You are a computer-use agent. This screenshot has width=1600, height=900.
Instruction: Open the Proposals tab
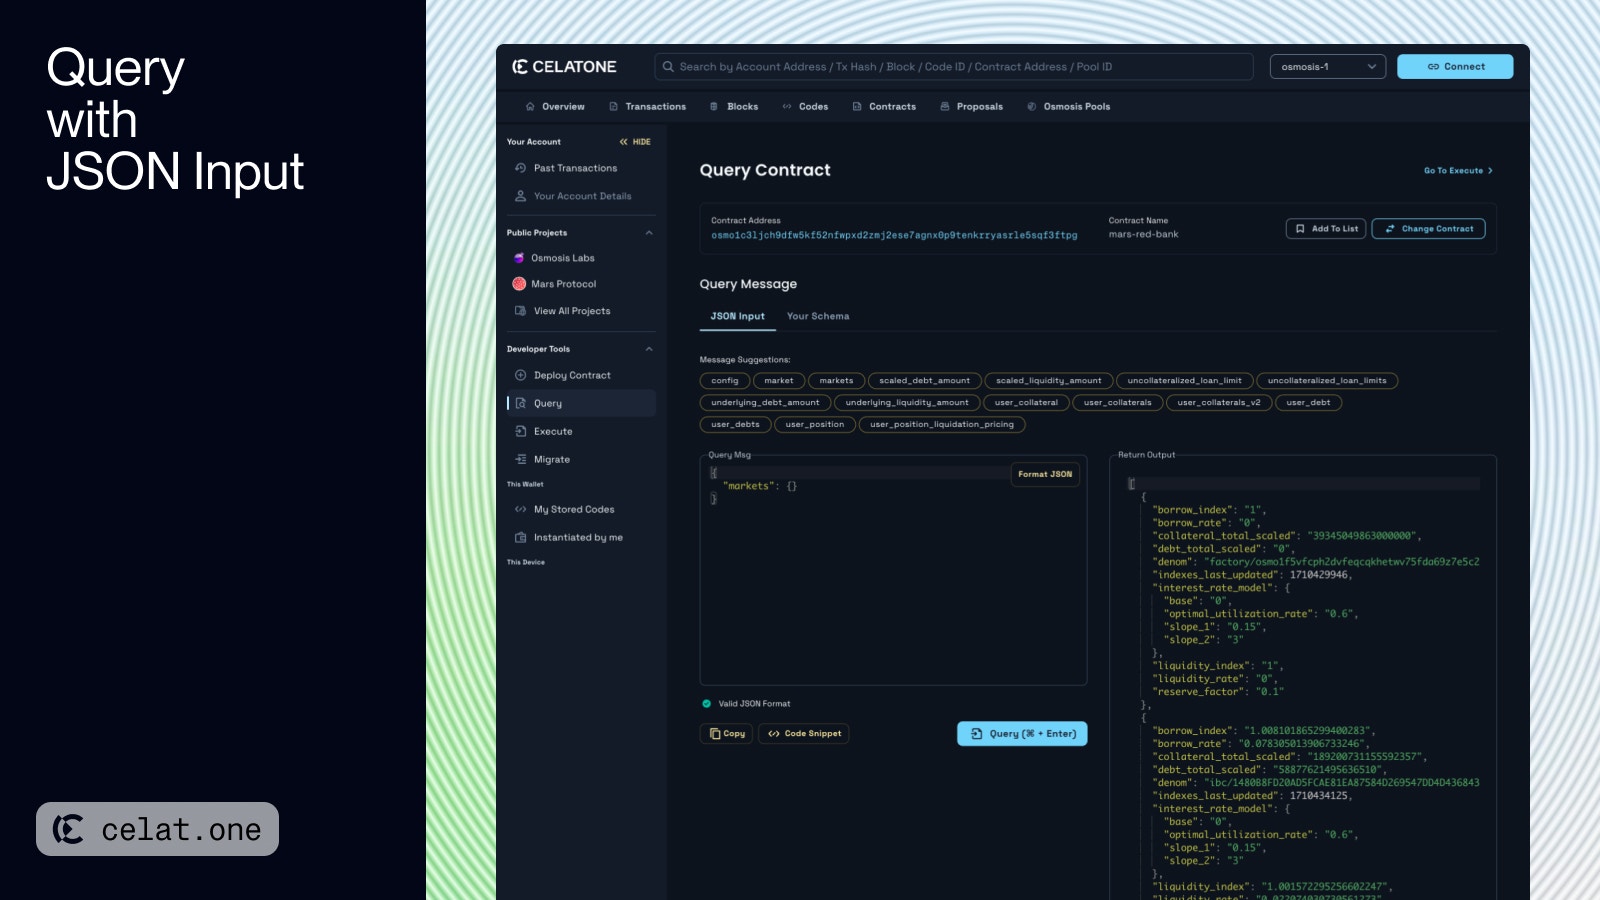point(971,106)
